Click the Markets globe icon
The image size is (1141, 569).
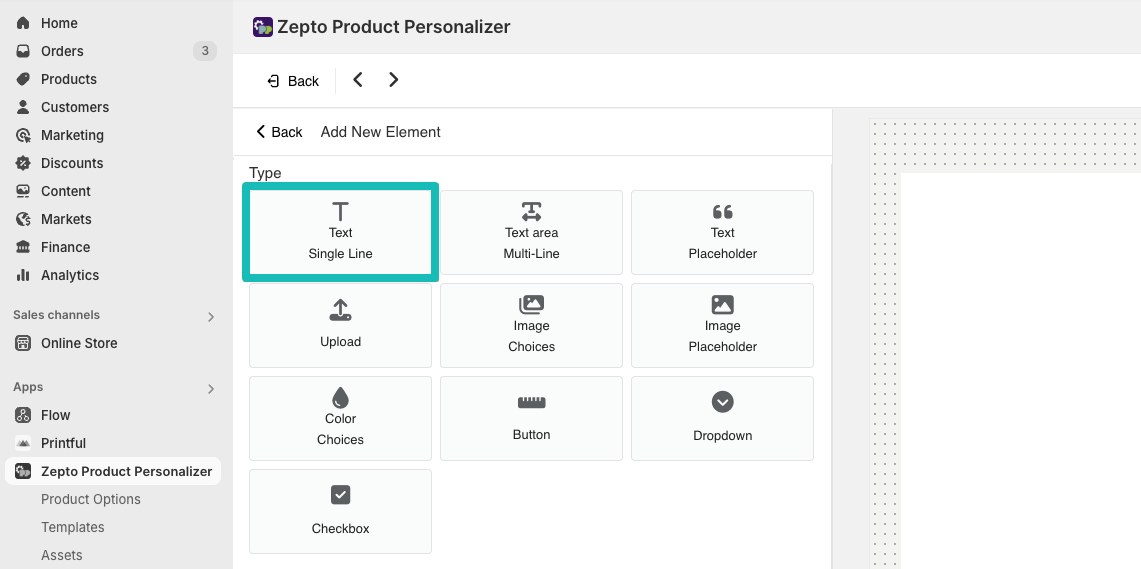pyautogui.click(x=23, y=219)
